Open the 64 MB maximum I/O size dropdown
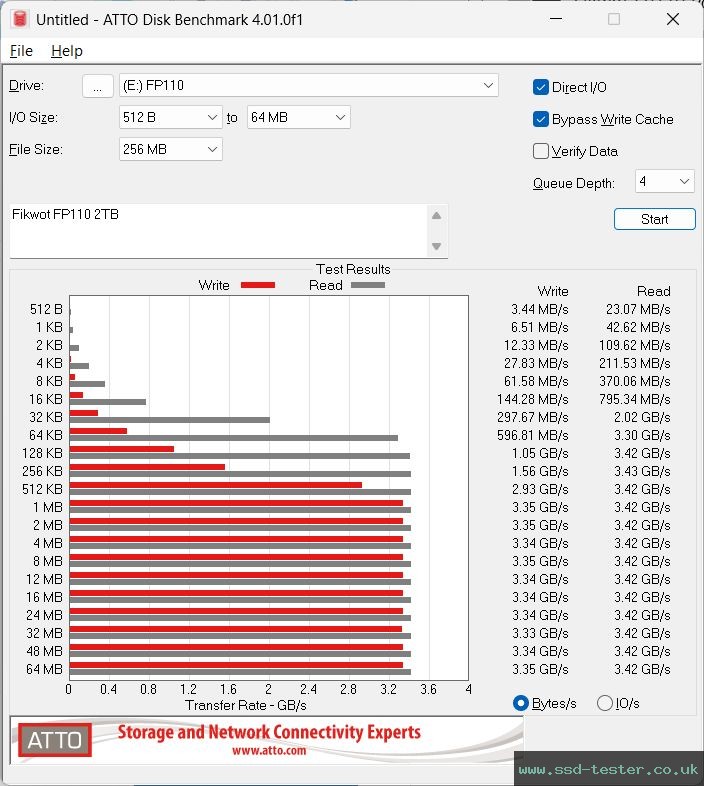Viewport: 704px width, 786px height. (298, 117)
